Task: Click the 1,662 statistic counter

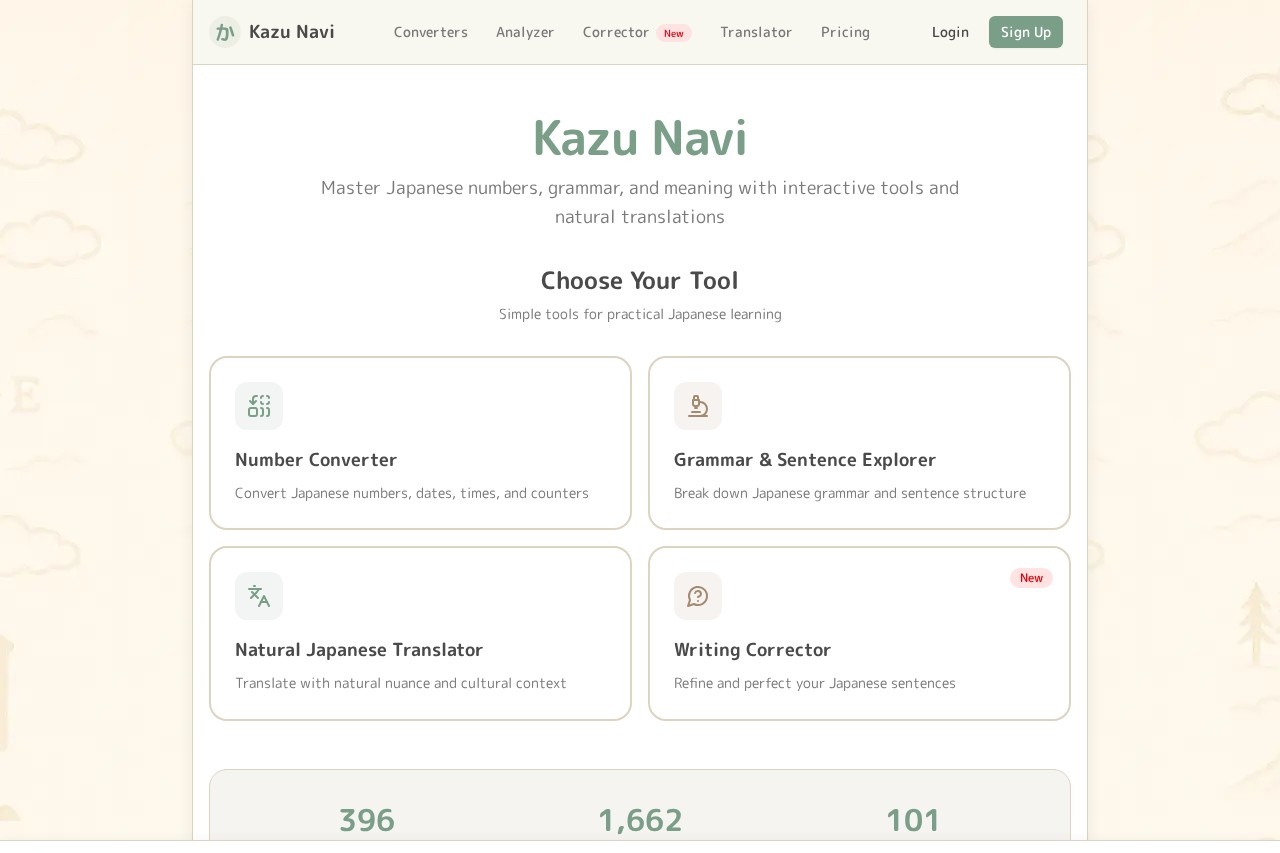Action: pos(640,819)
